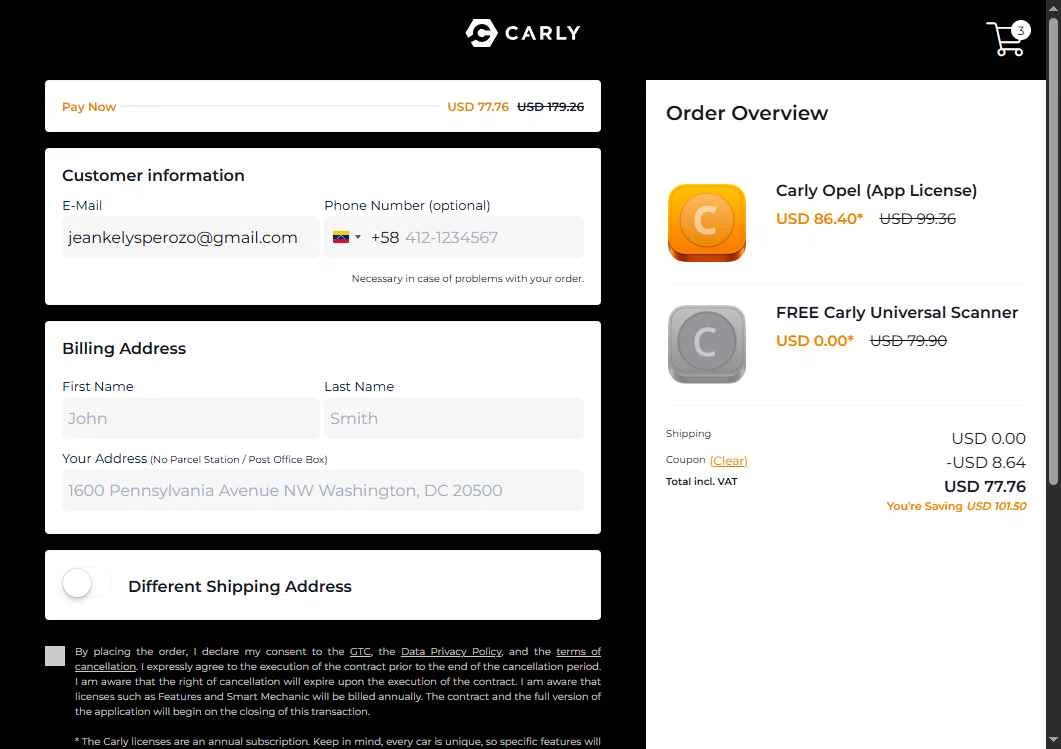Focus the Last Name field
The height and width of the screenshot is (749, 1061).
[x=453, y=418]
